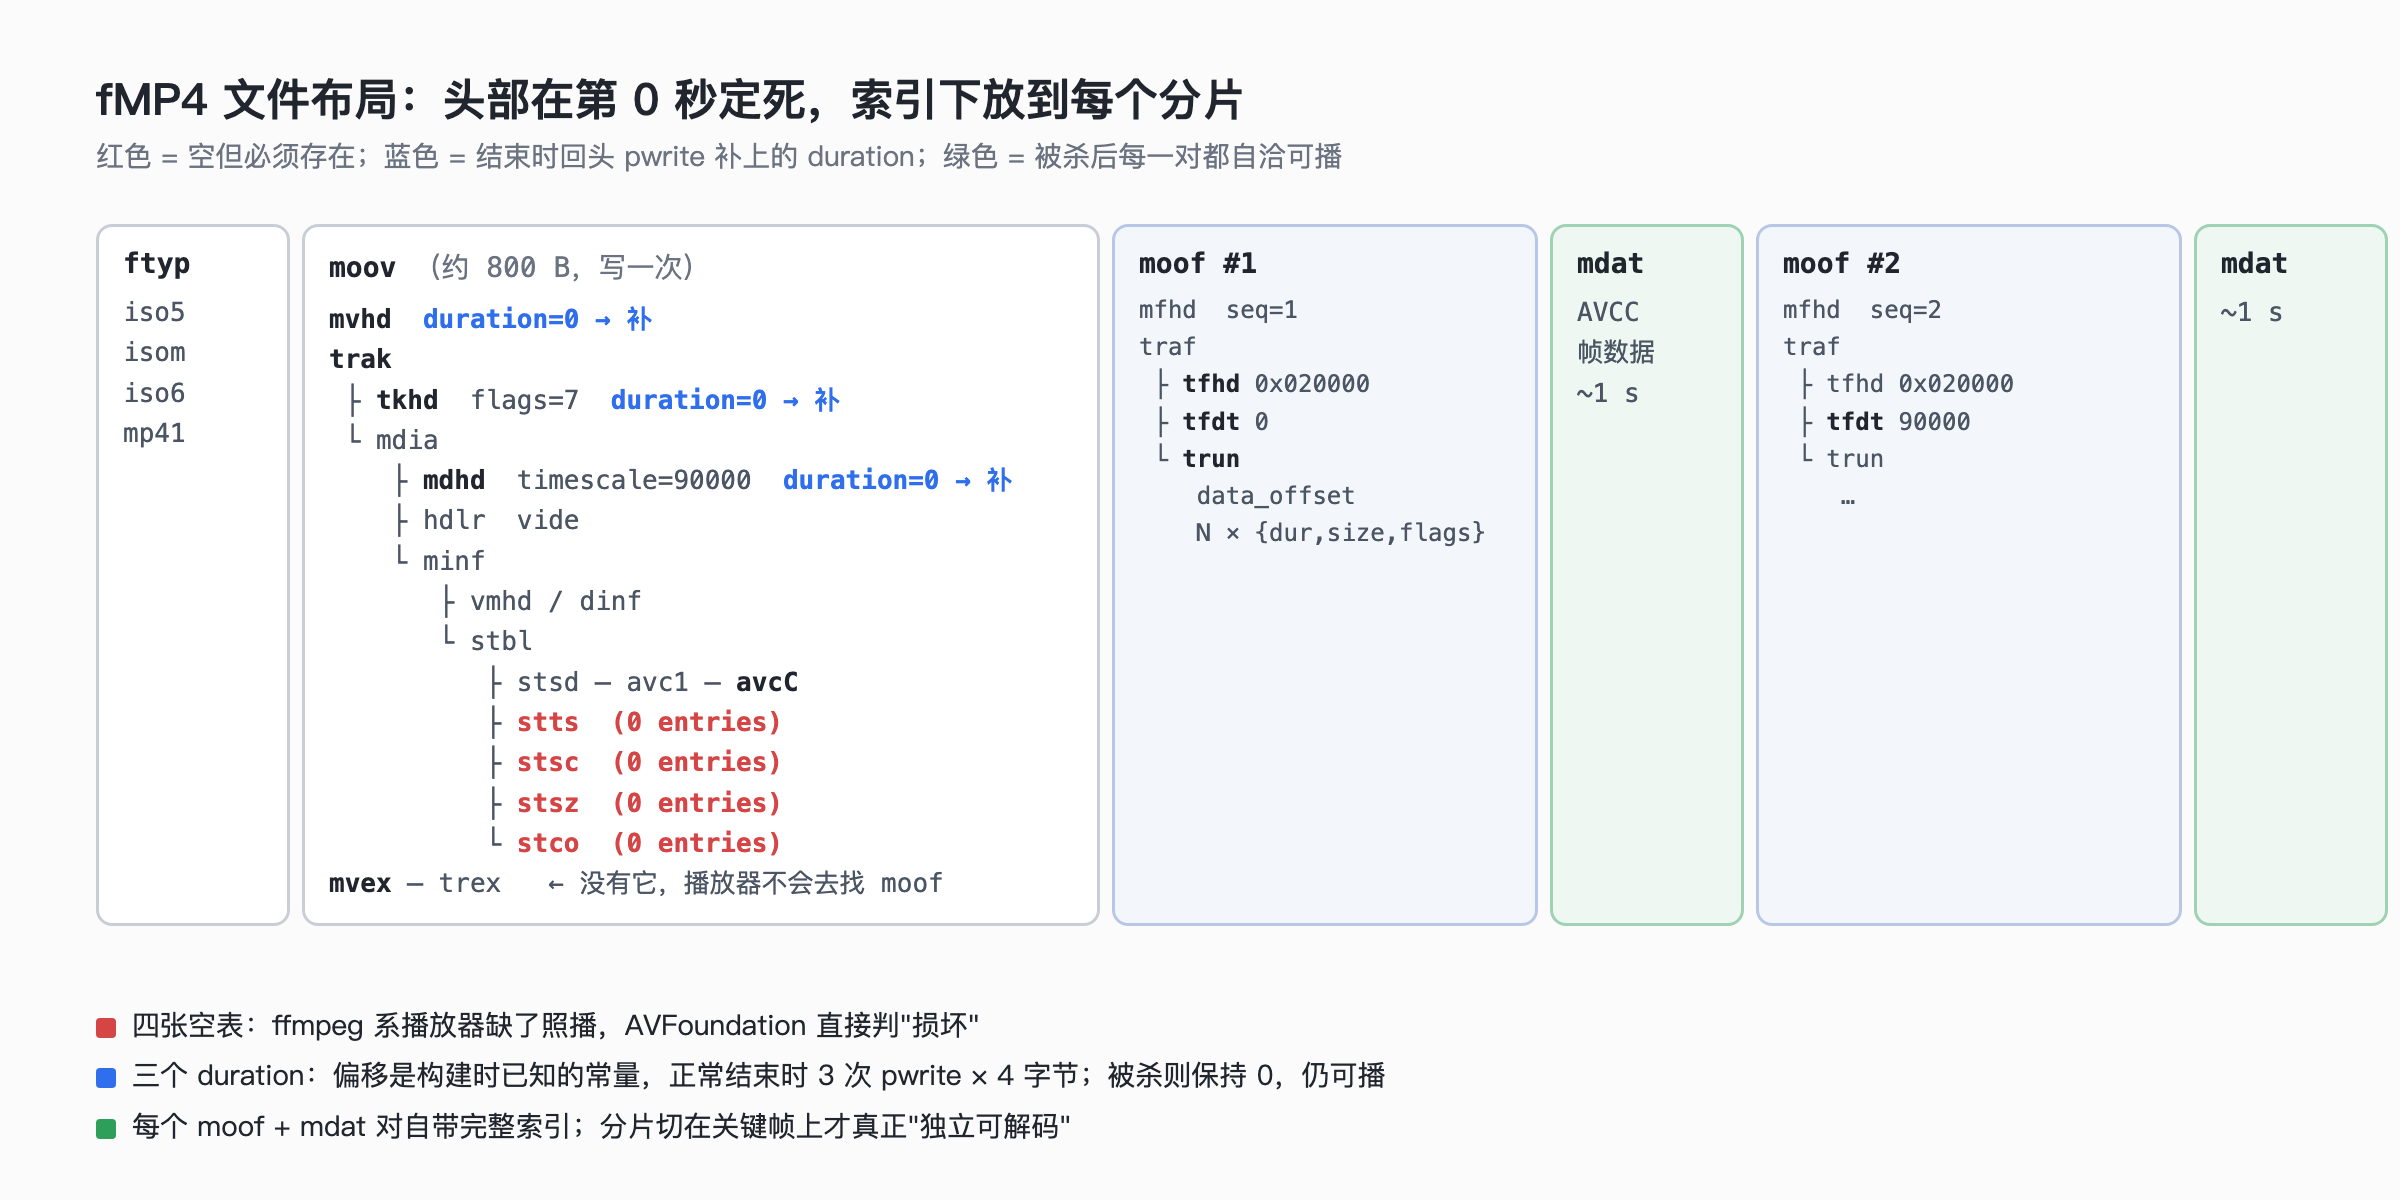The width and height of the screenshot is (2400, 1200).
Task: Select the ftyp box header
Action: (157, 263)
